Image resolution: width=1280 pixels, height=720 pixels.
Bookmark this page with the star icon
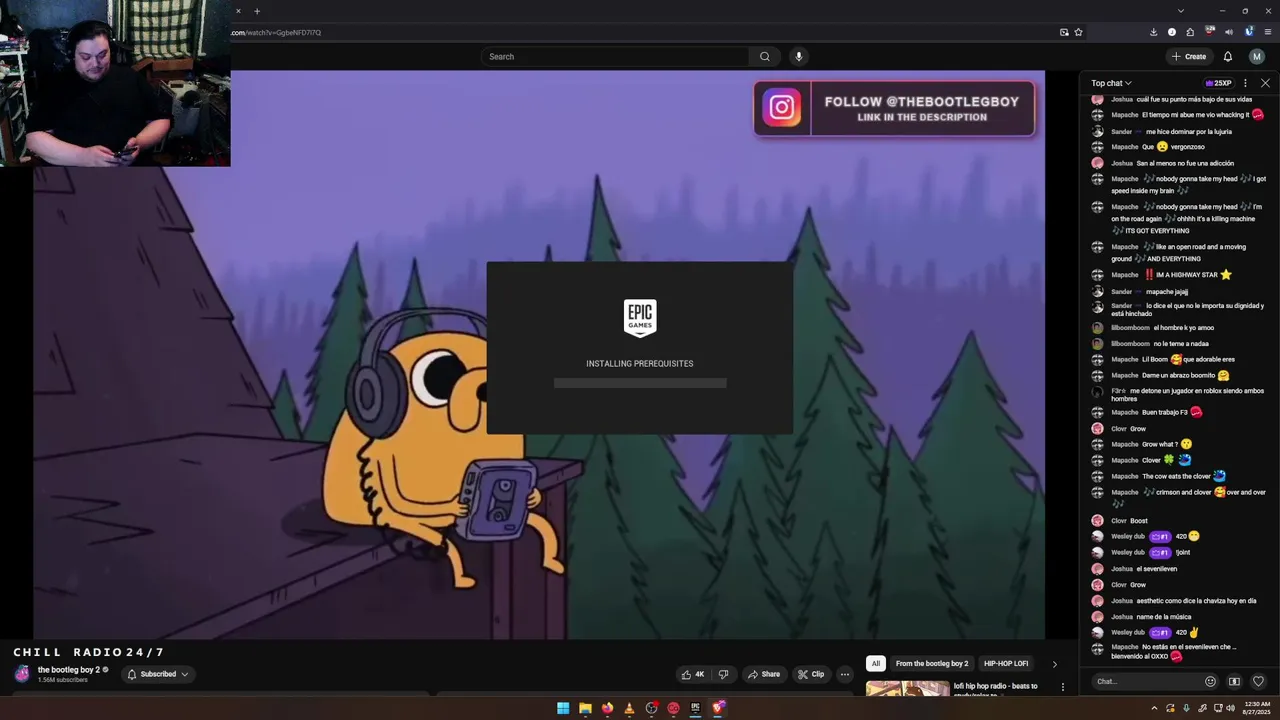[x=1078, y=32]
